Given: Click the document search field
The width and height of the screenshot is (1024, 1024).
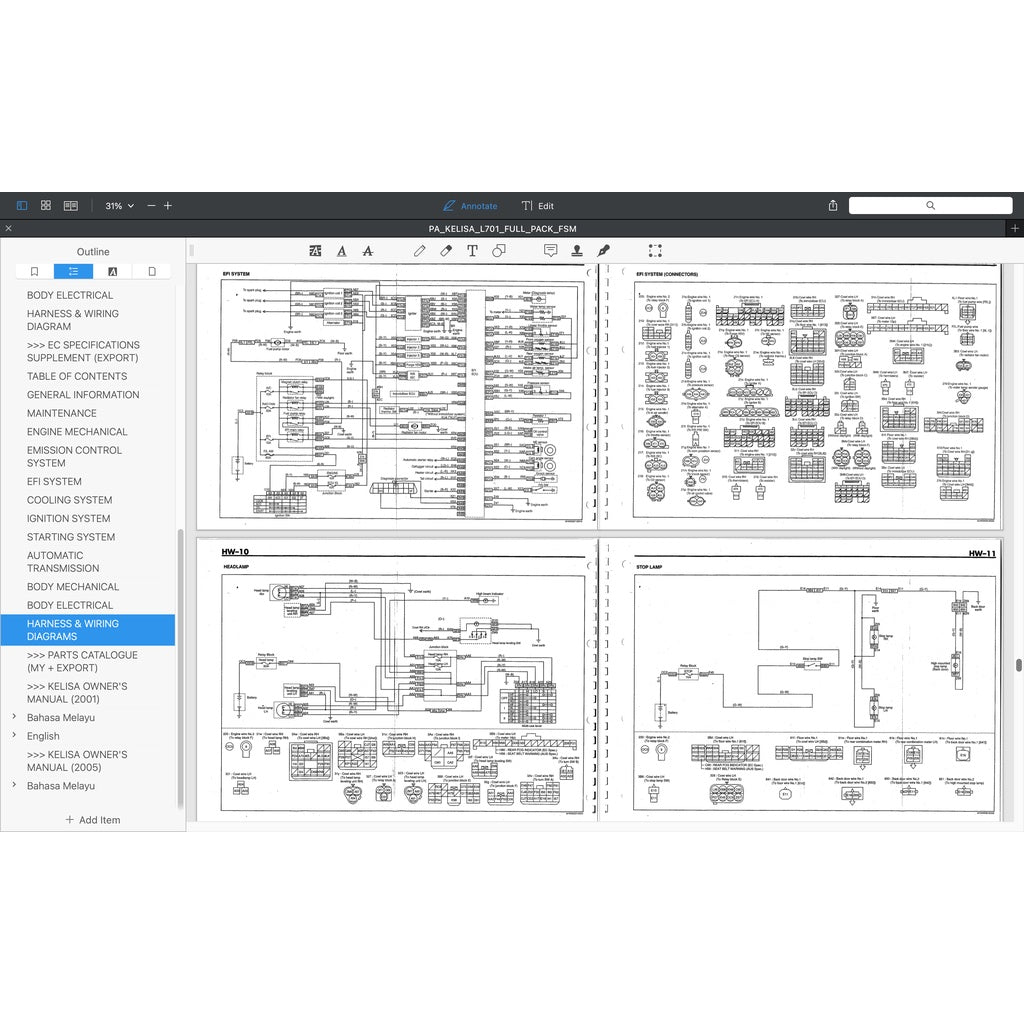Looking at the screenshot, I should click(931, 206).
